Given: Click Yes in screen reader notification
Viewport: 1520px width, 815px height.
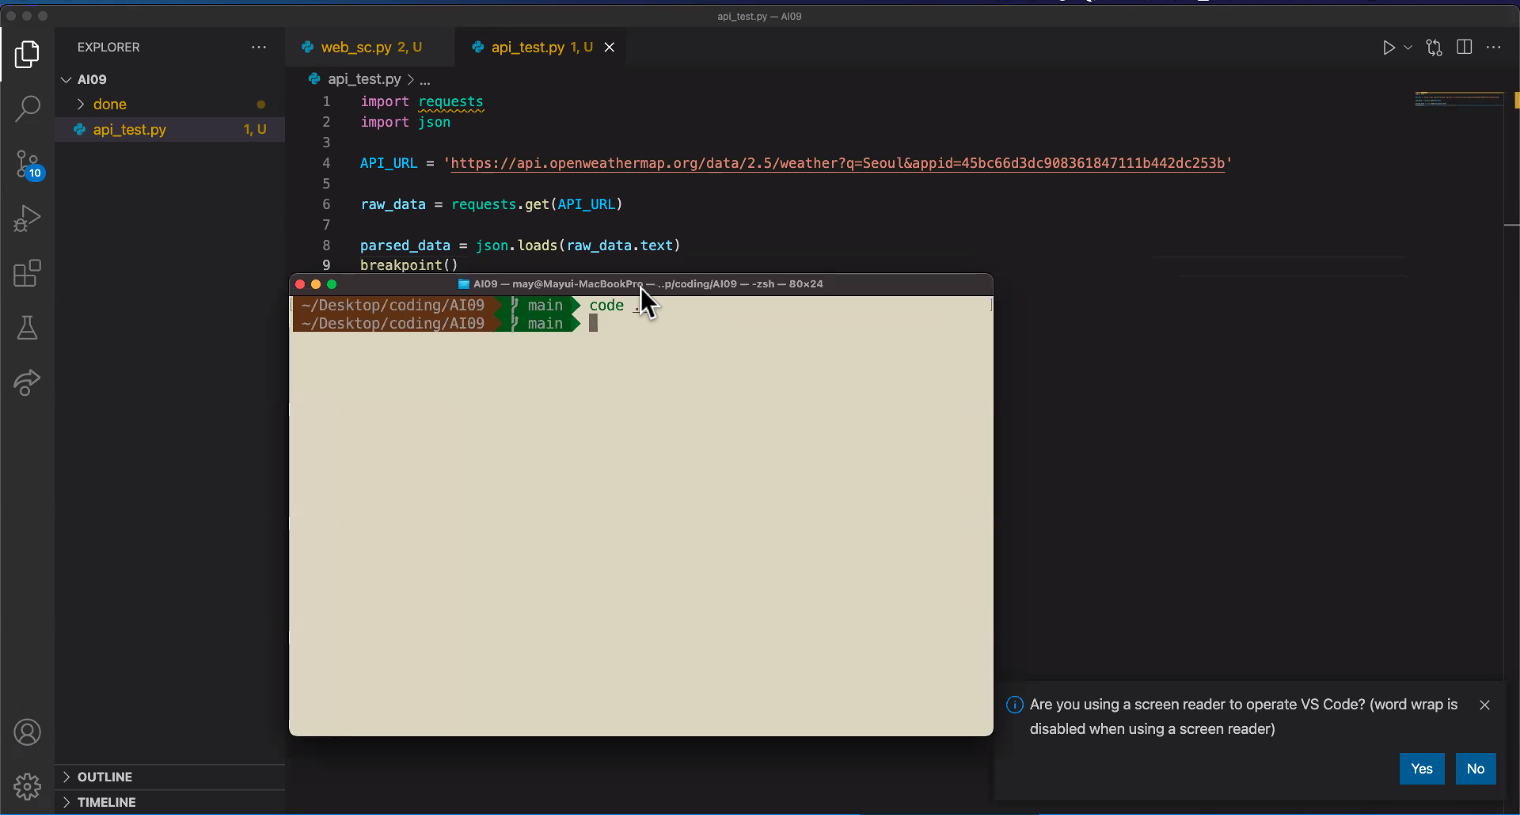Looking at the screenshot, I should [1422, 769].
